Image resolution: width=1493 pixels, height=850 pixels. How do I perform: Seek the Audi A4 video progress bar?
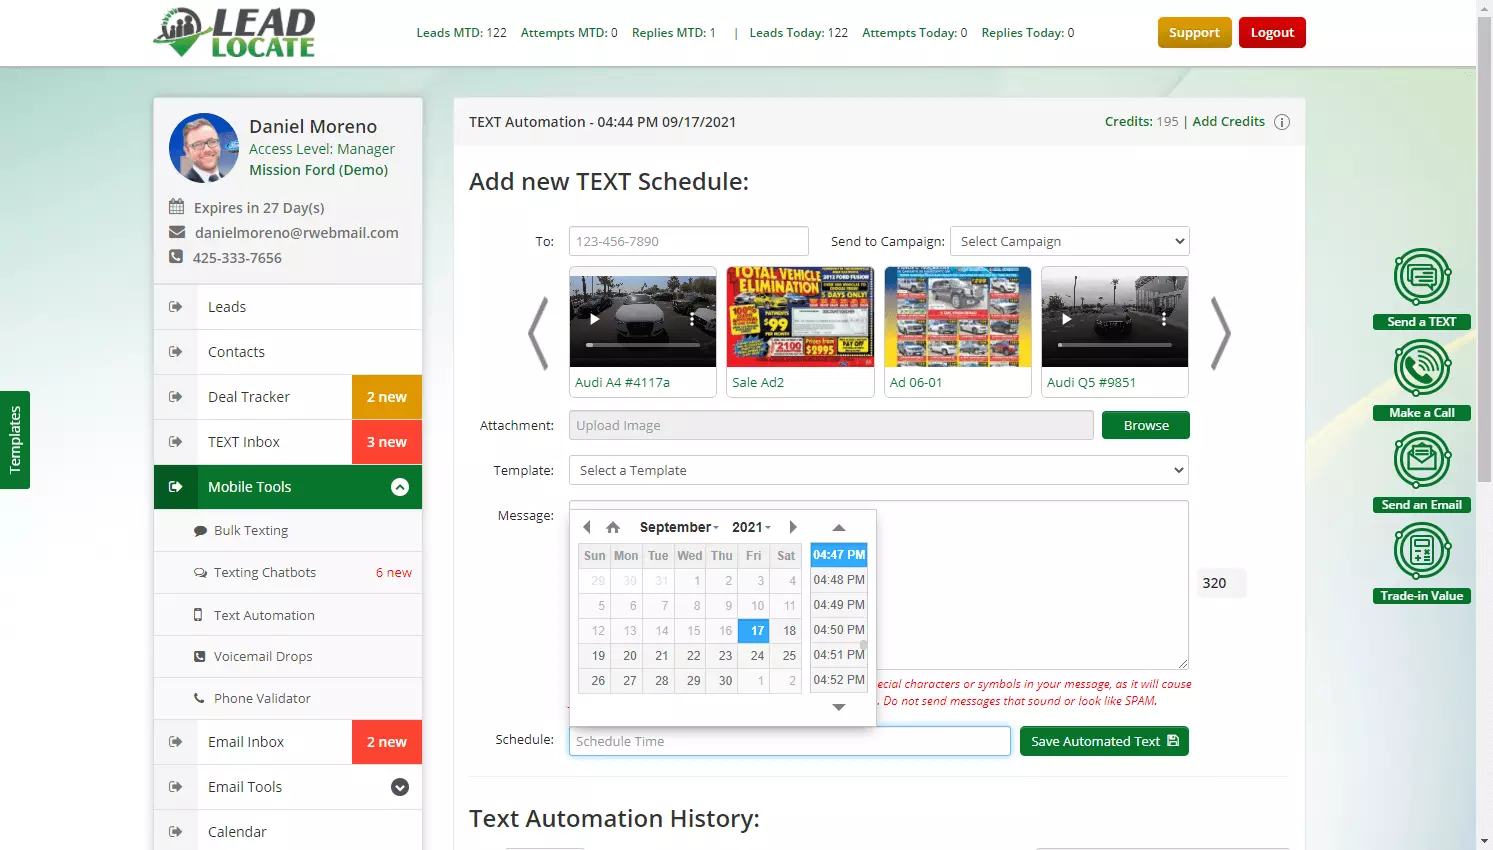click(x=643, y=345)
